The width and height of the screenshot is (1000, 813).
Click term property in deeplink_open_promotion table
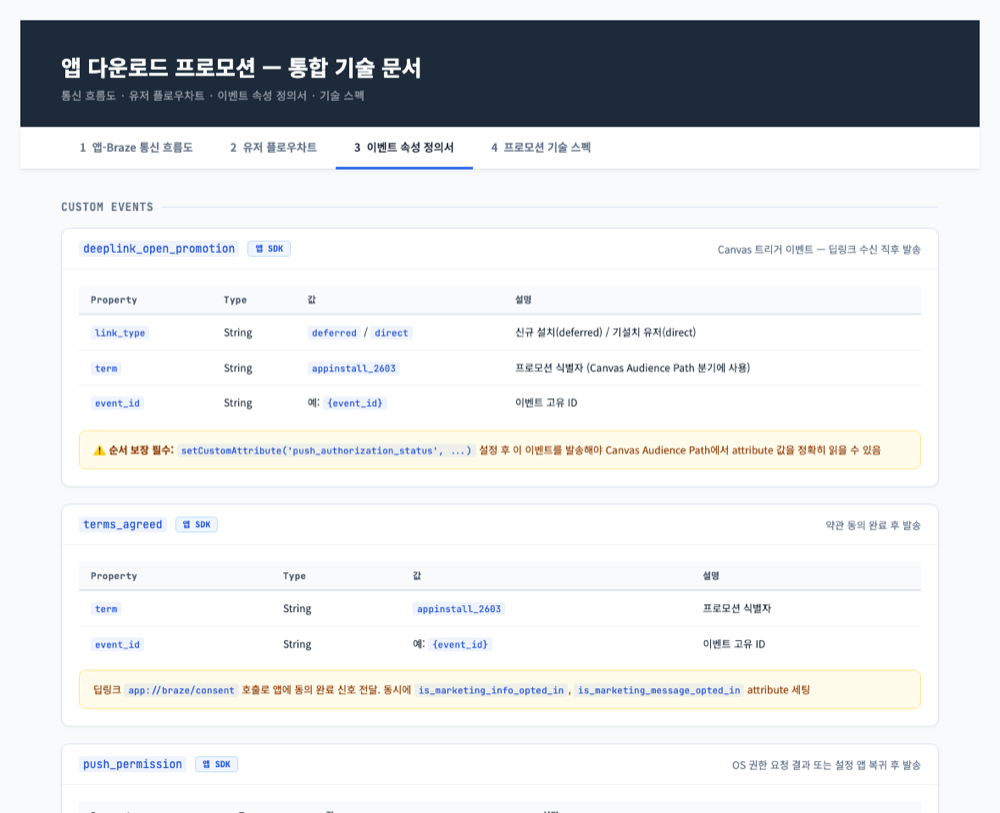click(x=106, y=369)
